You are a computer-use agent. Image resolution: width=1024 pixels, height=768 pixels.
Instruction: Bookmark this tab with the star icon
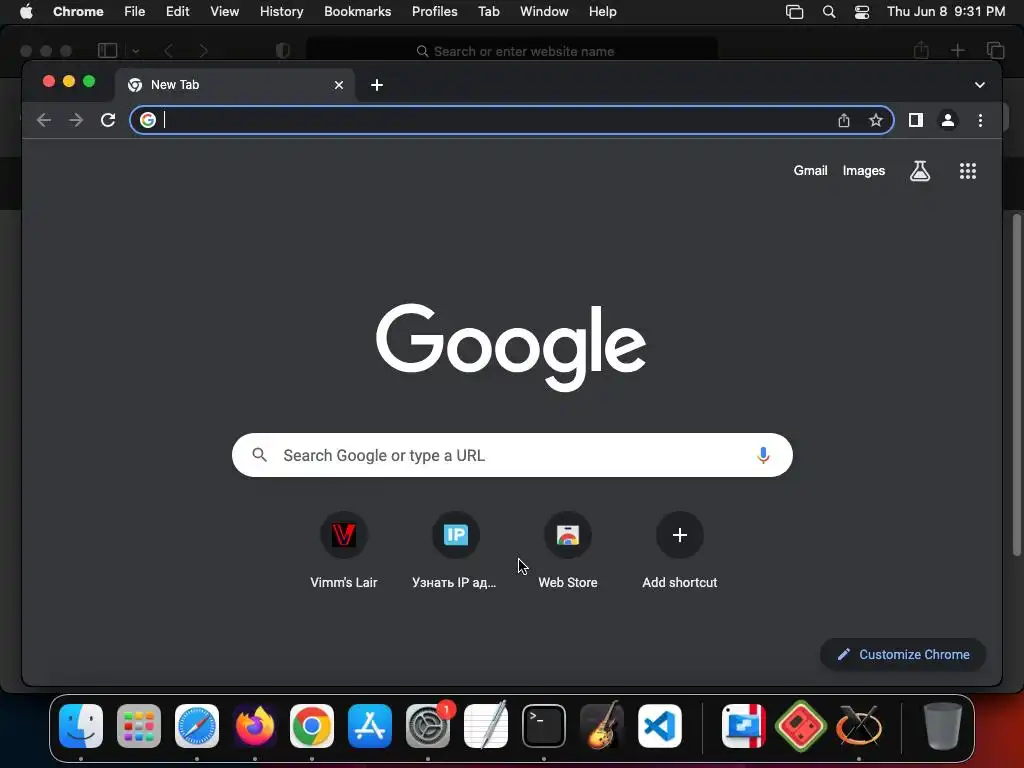click(876, 120)
